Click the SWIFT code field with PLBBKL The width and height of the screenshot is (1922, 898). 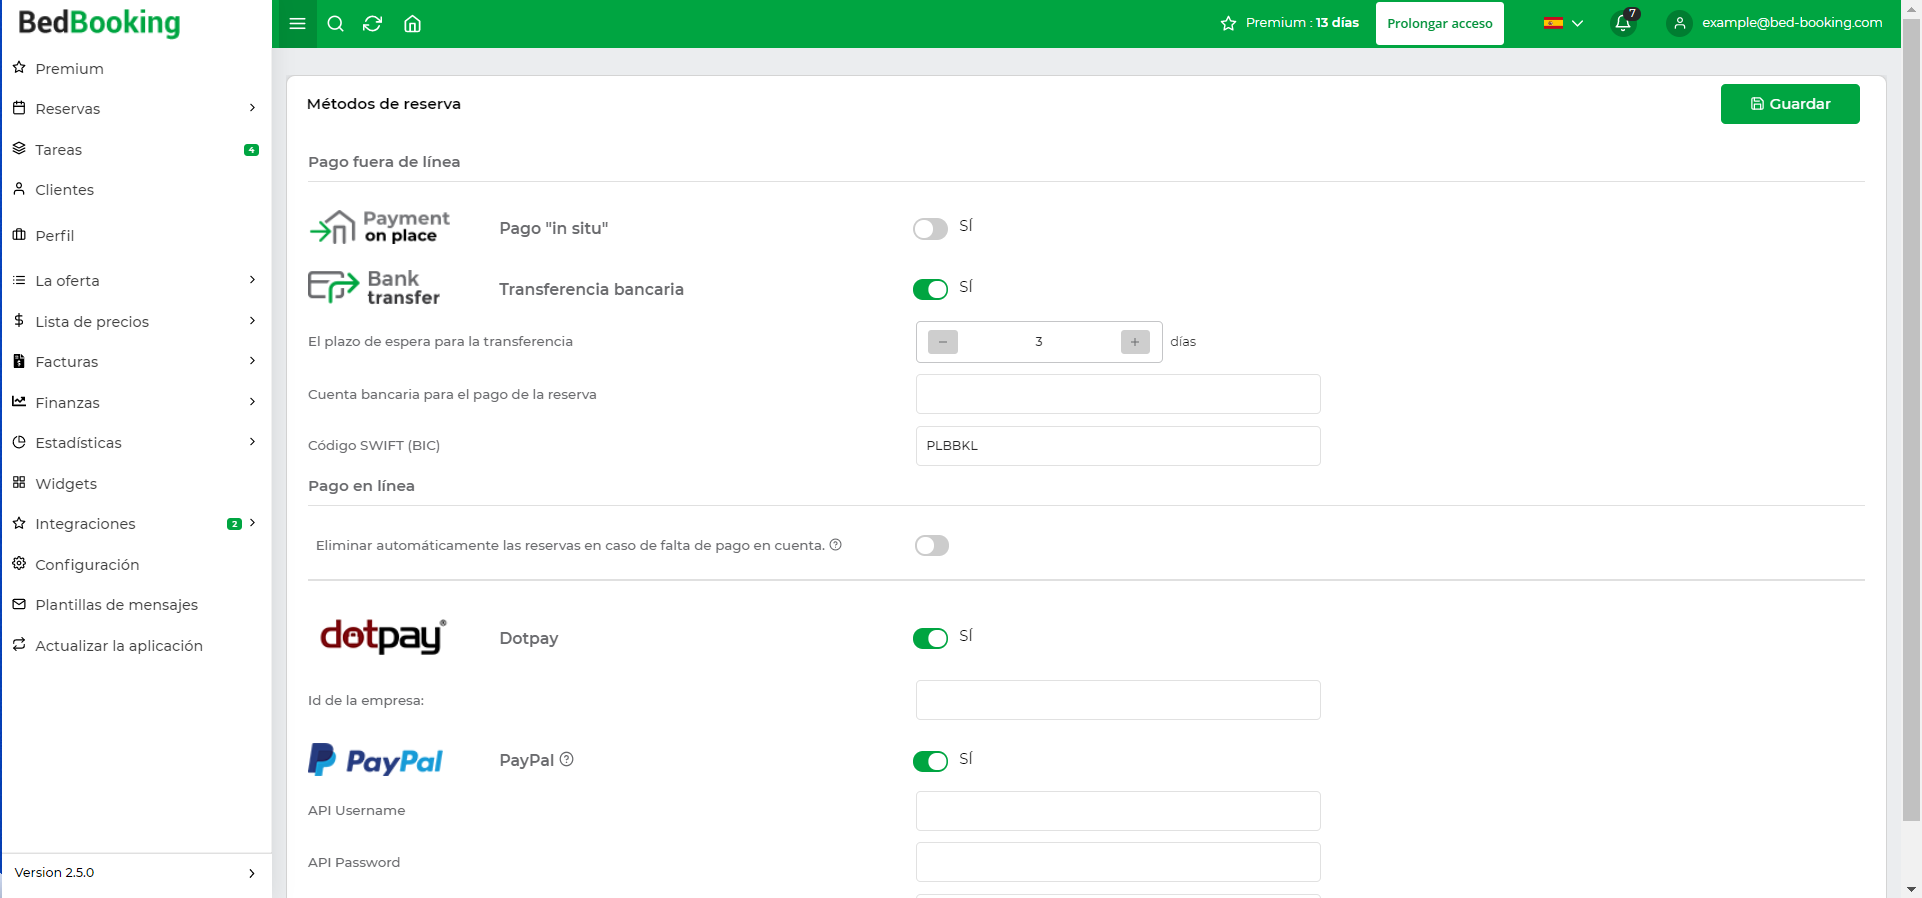1118,446
